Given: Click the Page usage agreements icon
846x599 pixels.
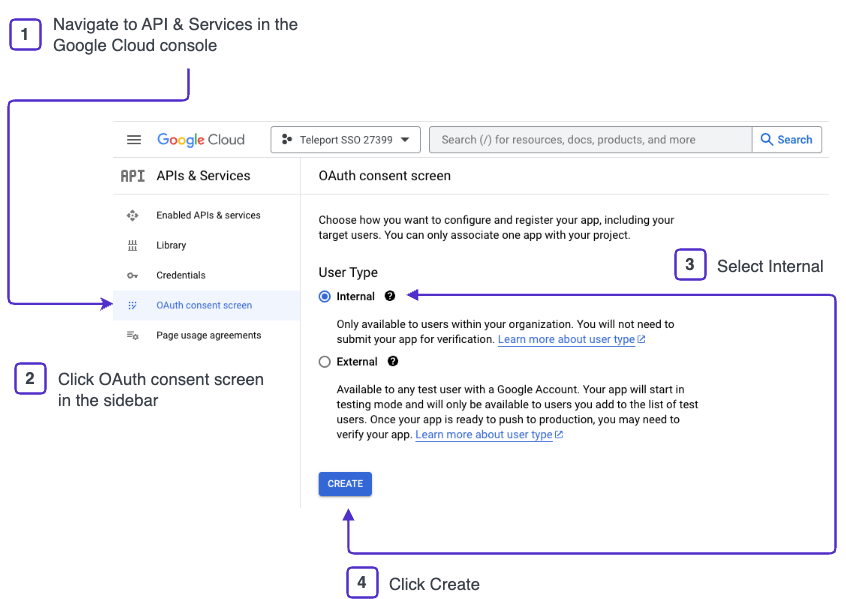Looking at the screenshot, I should coord(132,335).
